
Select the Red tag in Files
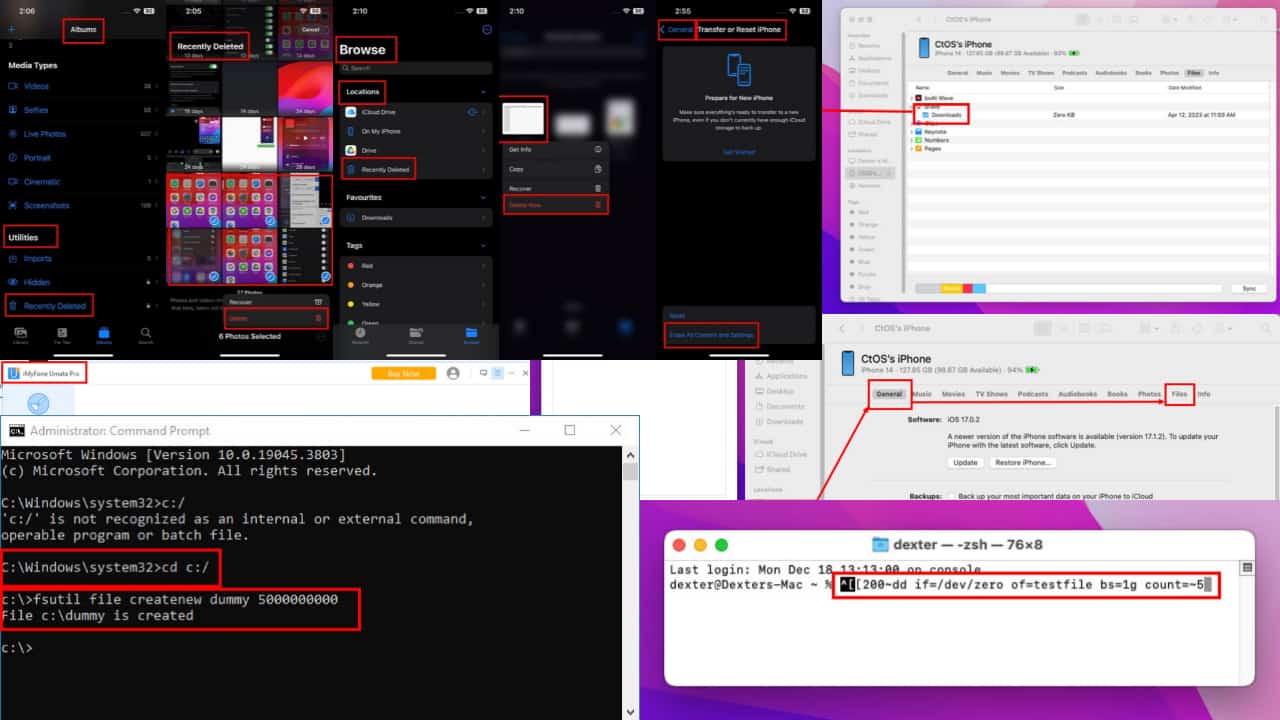[416, 266]
